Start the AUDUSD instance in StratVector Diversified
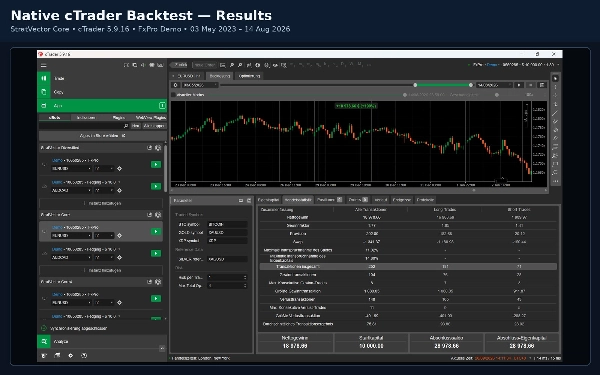 coord(156,186)
